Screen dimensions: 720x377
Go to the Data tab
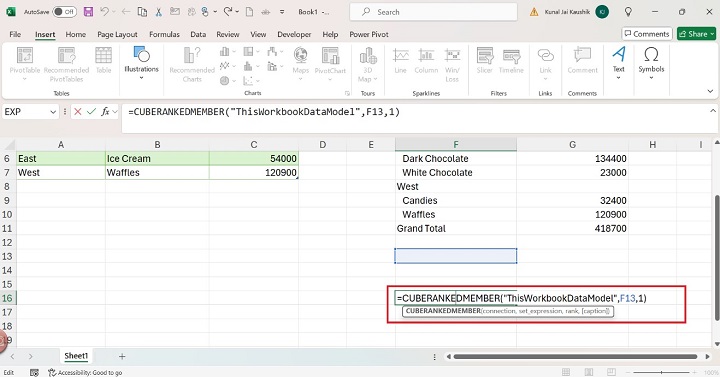click(198, 34)
